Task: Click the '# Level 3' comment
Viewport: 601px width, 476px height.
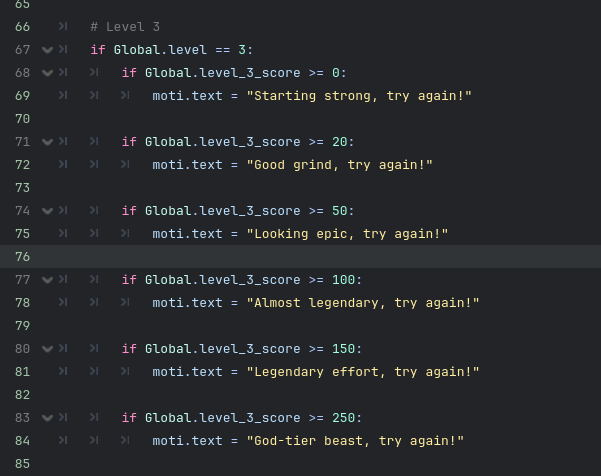Action: pos(124,27)
